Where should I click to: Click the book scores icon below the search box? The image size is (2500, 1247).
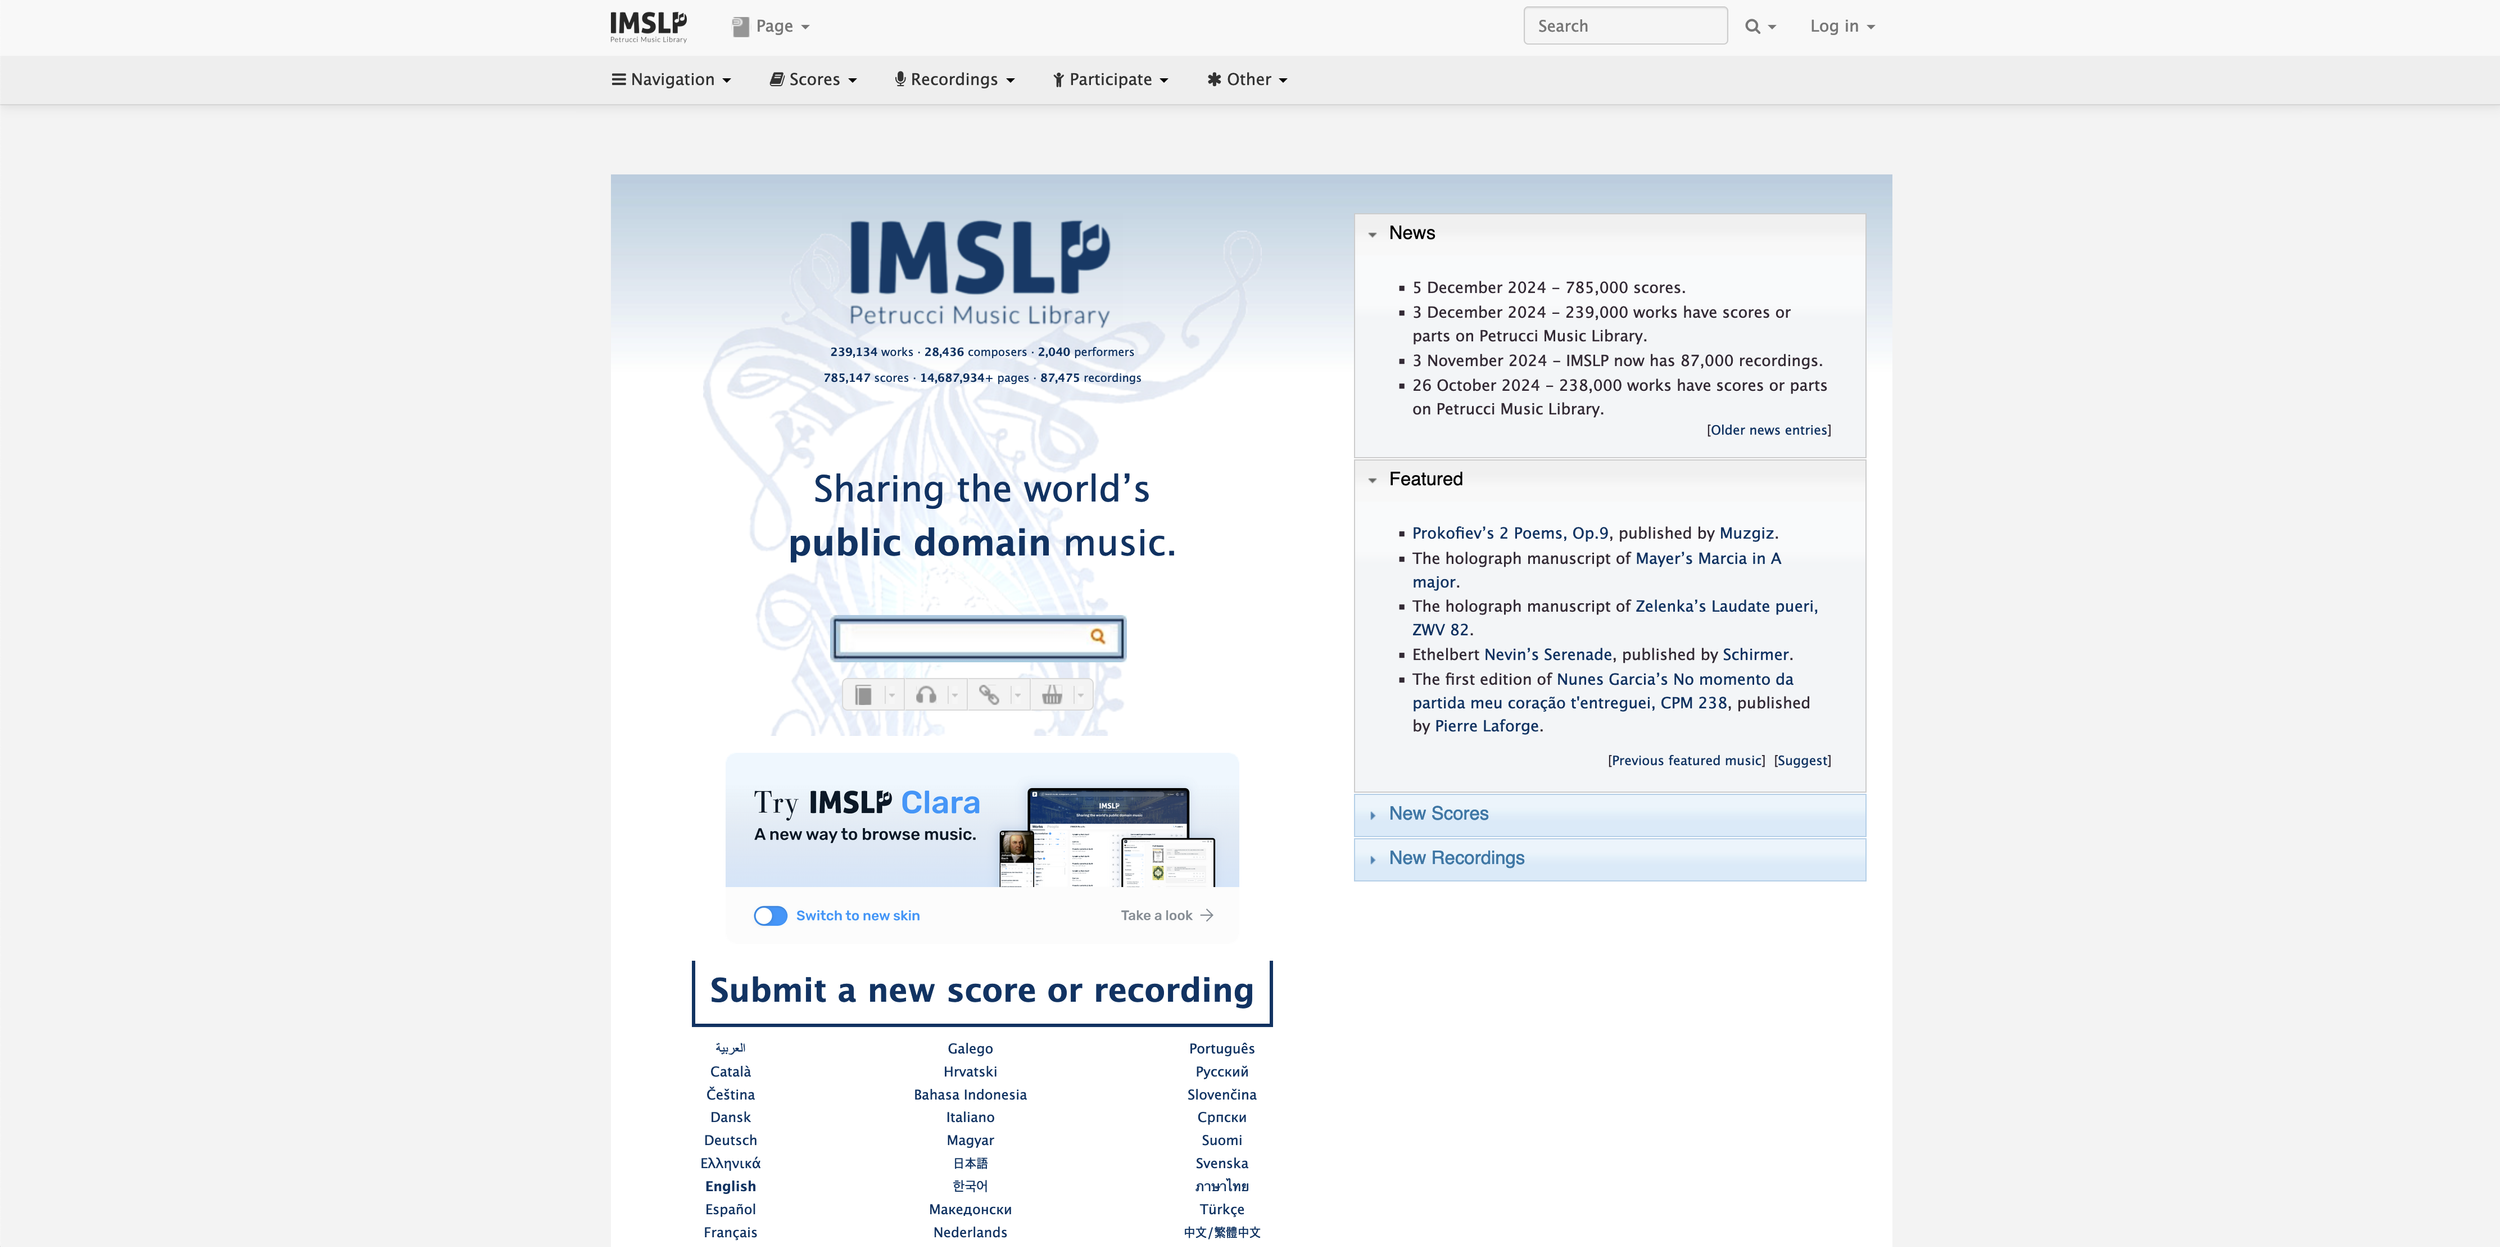pos(863,695)
